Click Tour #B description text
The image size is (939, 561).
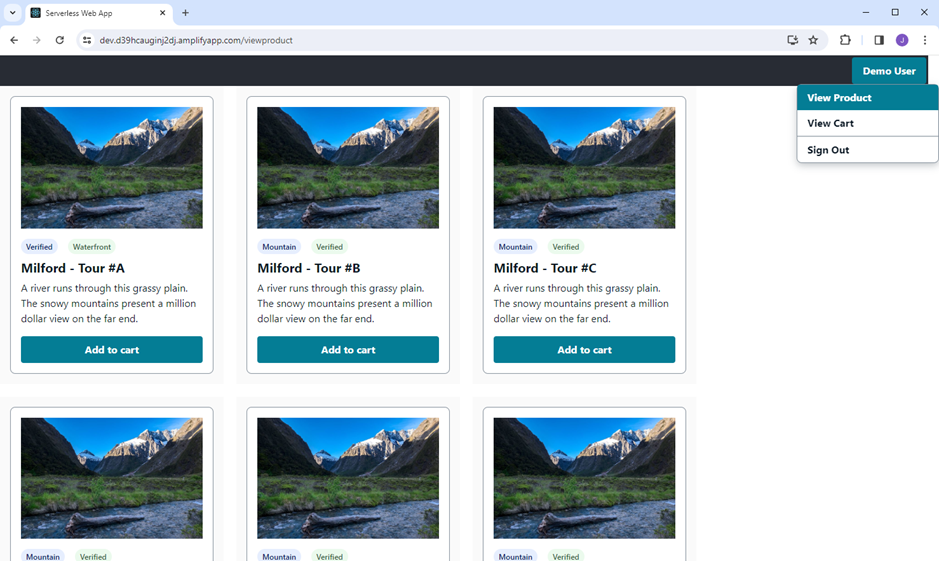coord(345,304)
